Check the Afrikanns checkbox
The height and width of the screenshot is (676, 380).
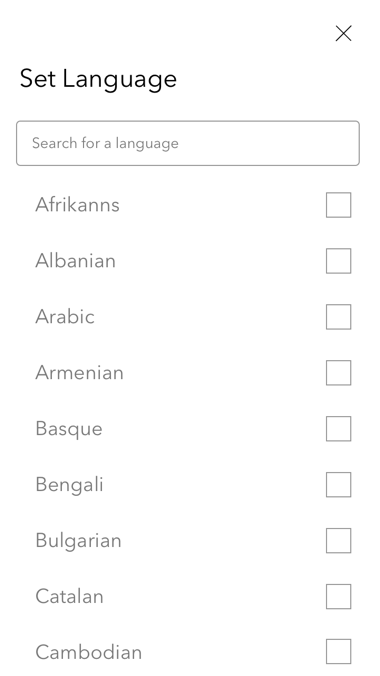coord(339,205)
